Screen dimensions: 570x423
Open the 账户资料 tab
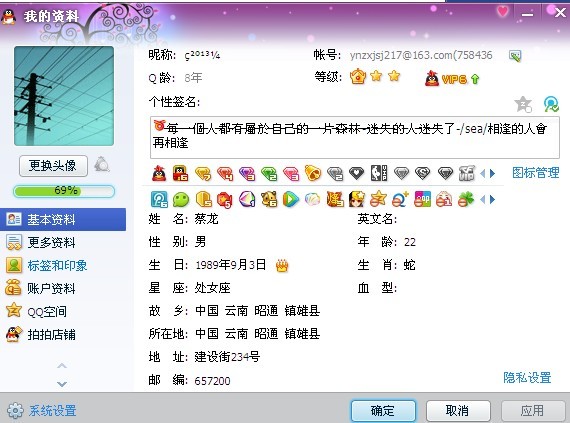[x=63, y=288]
